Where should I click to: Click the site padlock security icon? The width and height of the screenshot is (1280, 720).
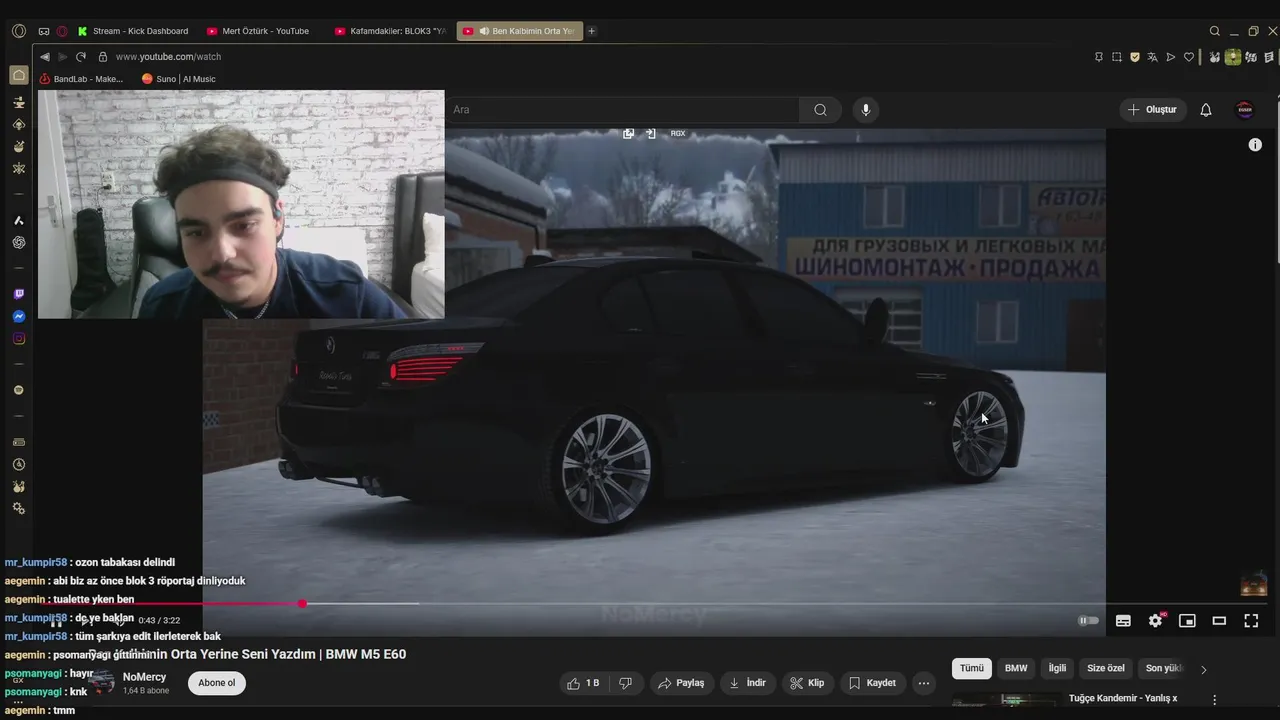[102, 57]
